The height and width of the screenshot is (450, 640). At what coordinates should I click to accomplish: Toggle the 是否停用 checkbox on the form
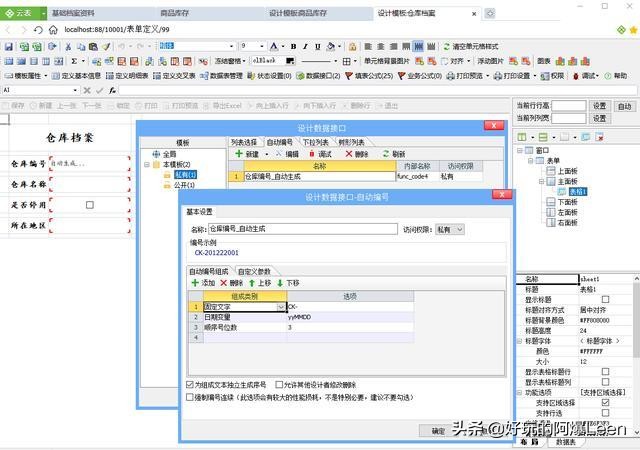pos(90,205)
